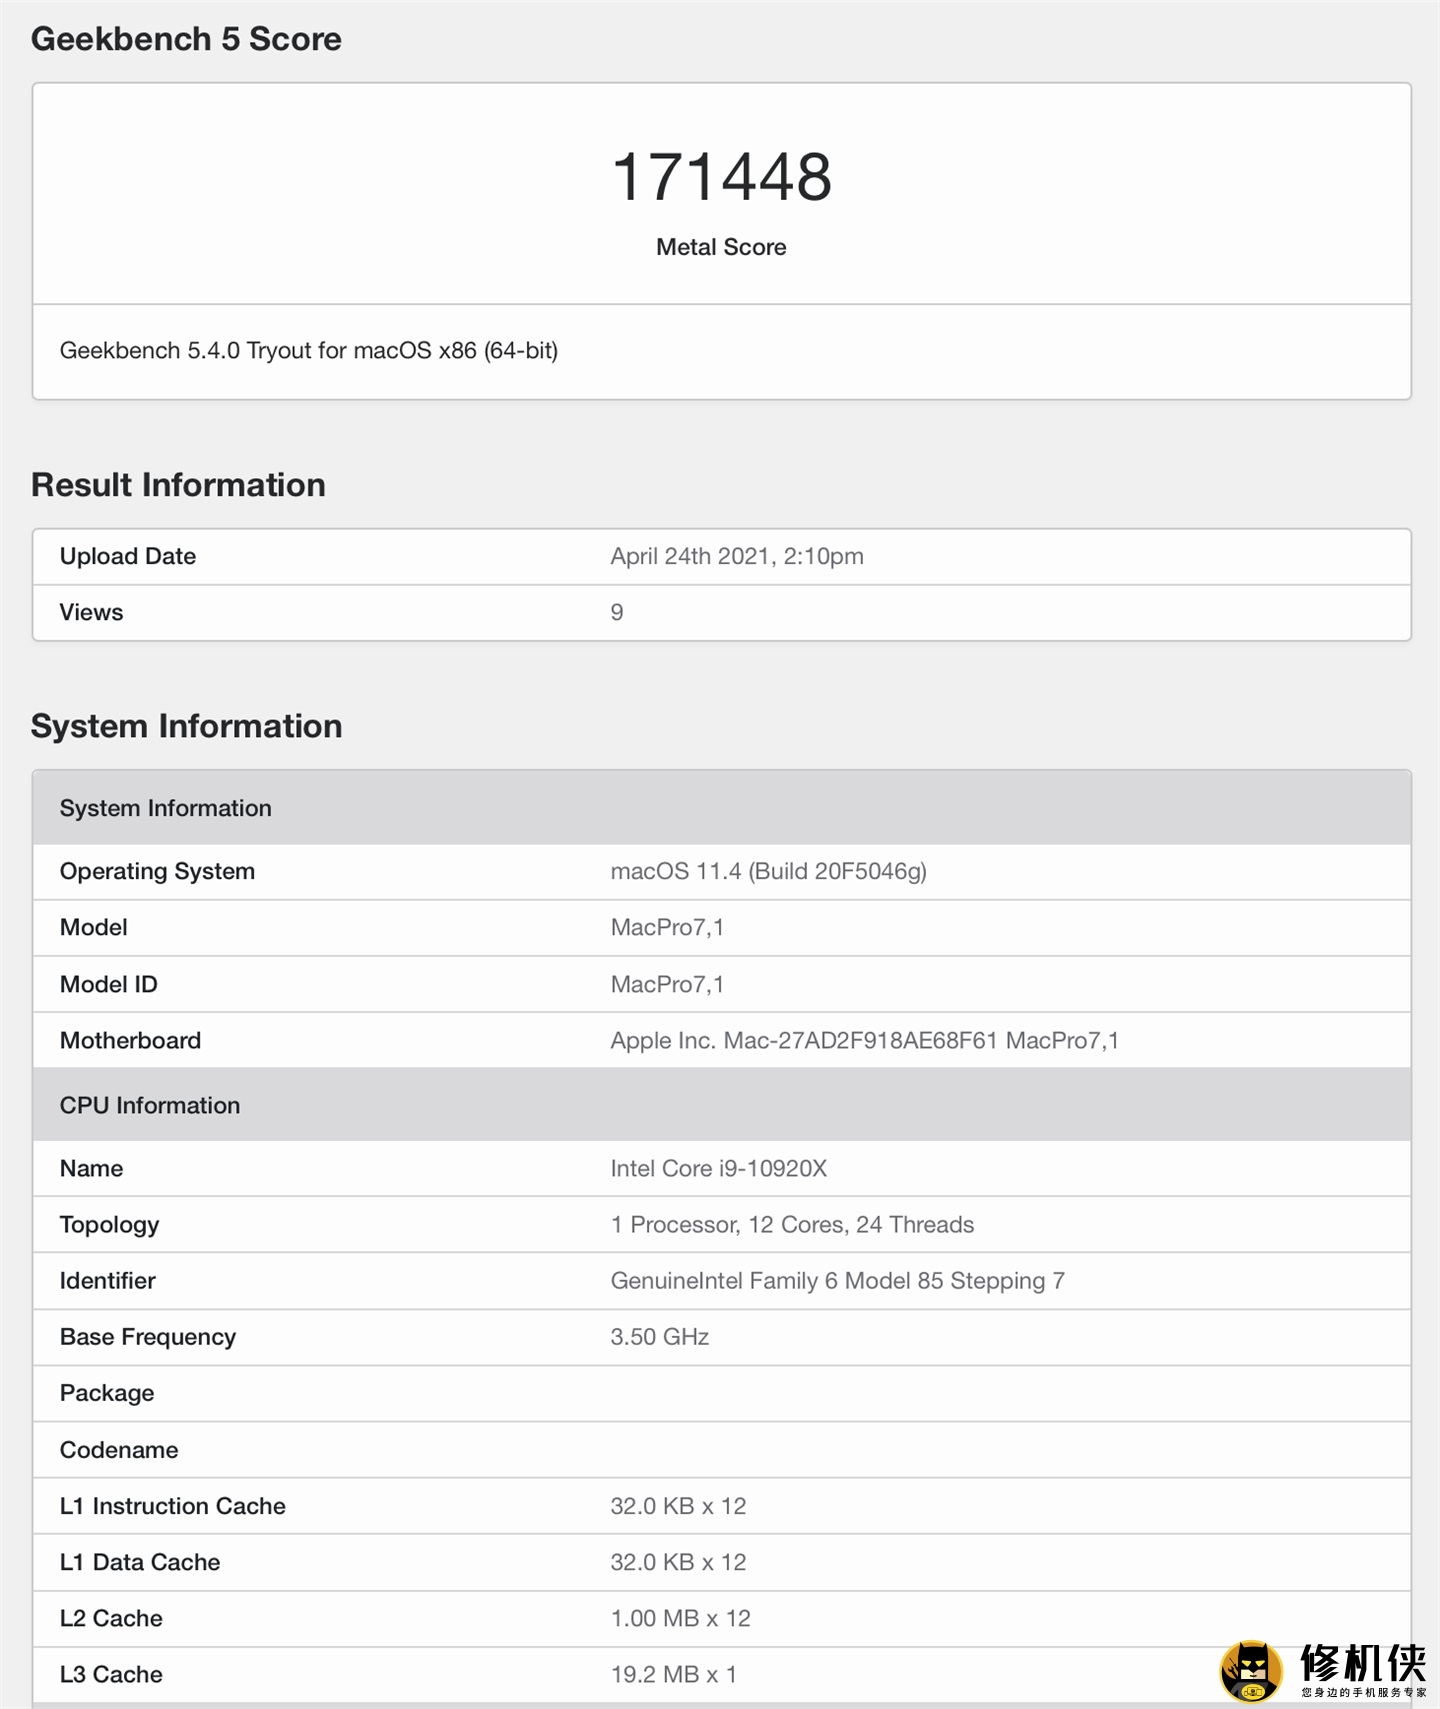Select the 19.2 MB x 1 value
The height and width of the screenshot is (1709, 1440).
click(673, 1674)
